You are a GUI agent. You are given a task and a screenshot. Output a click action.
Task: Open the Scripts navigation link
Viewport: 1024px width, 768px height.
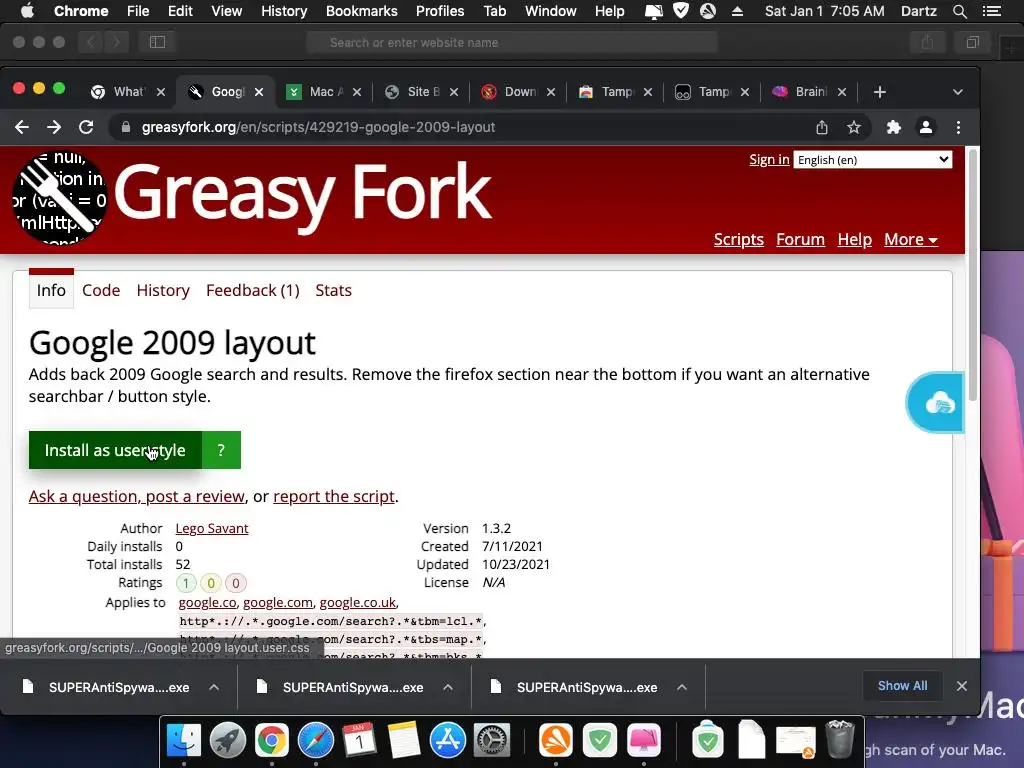739,240
